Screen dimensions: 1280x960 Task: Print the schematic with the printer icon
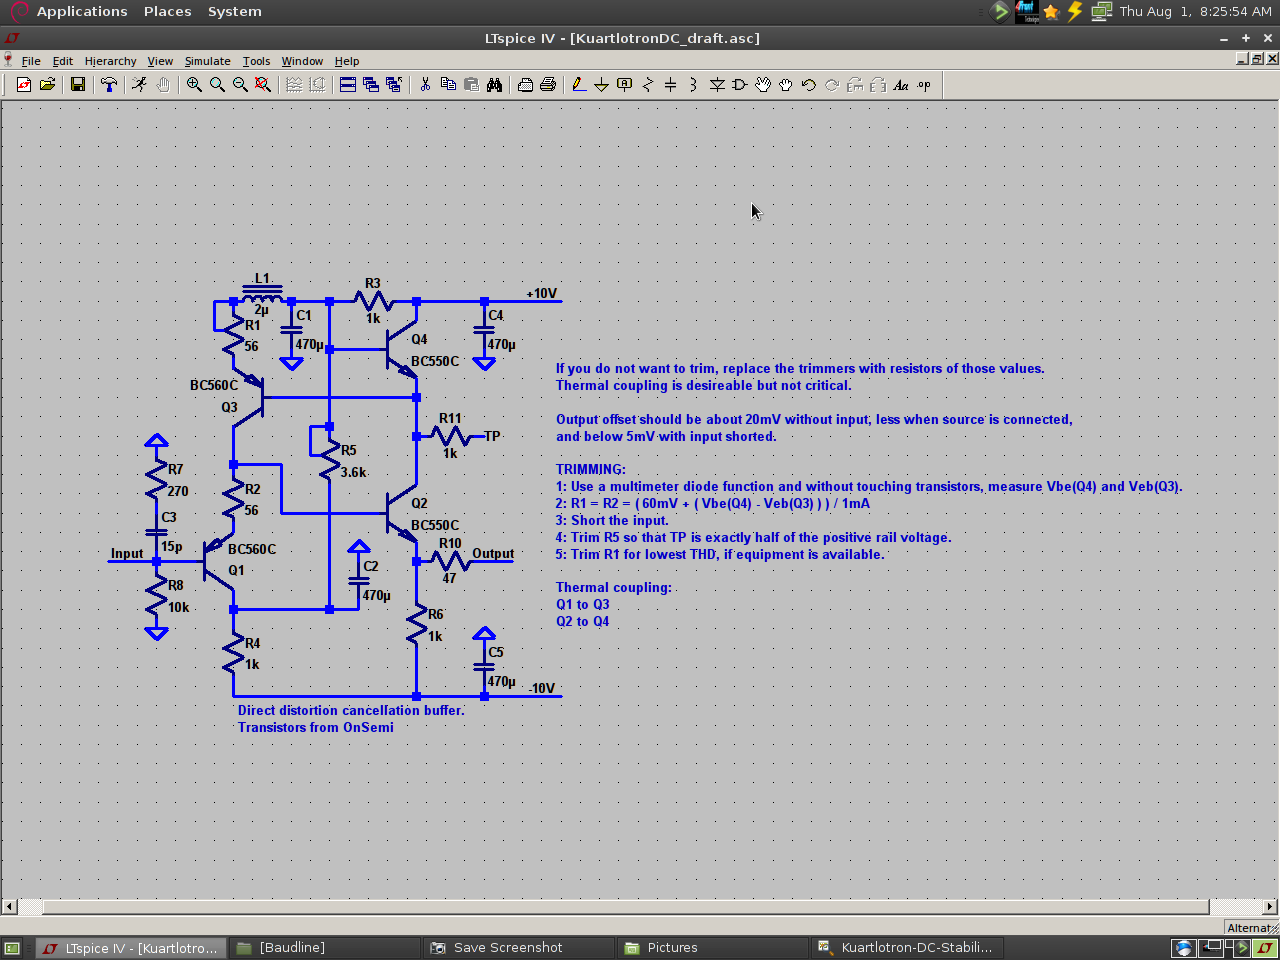(x=548, y=85)
